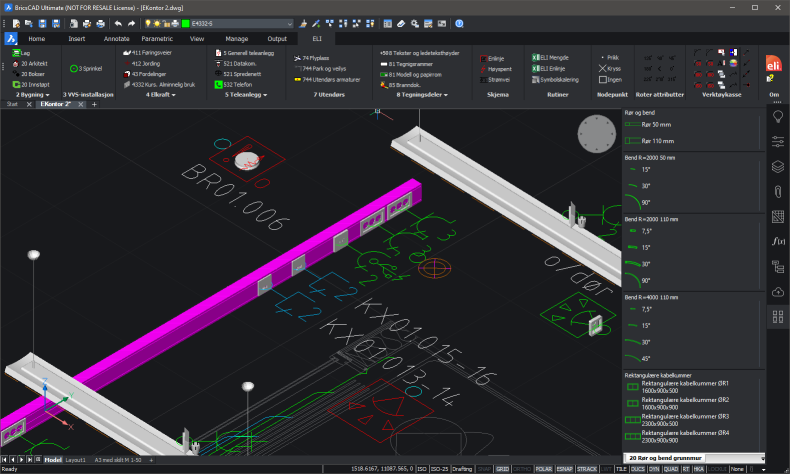790x474 pixels.
Task: Open the Structure tree panel icon
Action: point(777,266)
